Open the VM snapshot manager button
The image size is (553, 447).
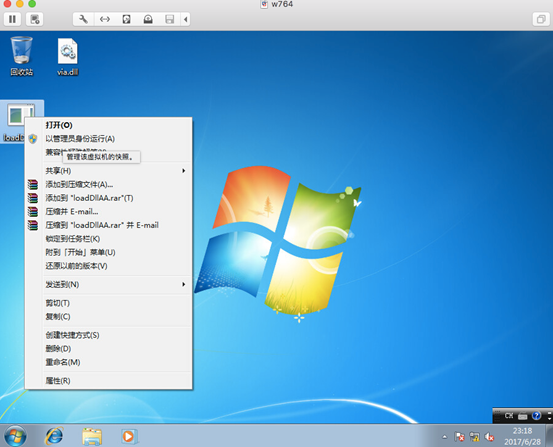[35, 19]
